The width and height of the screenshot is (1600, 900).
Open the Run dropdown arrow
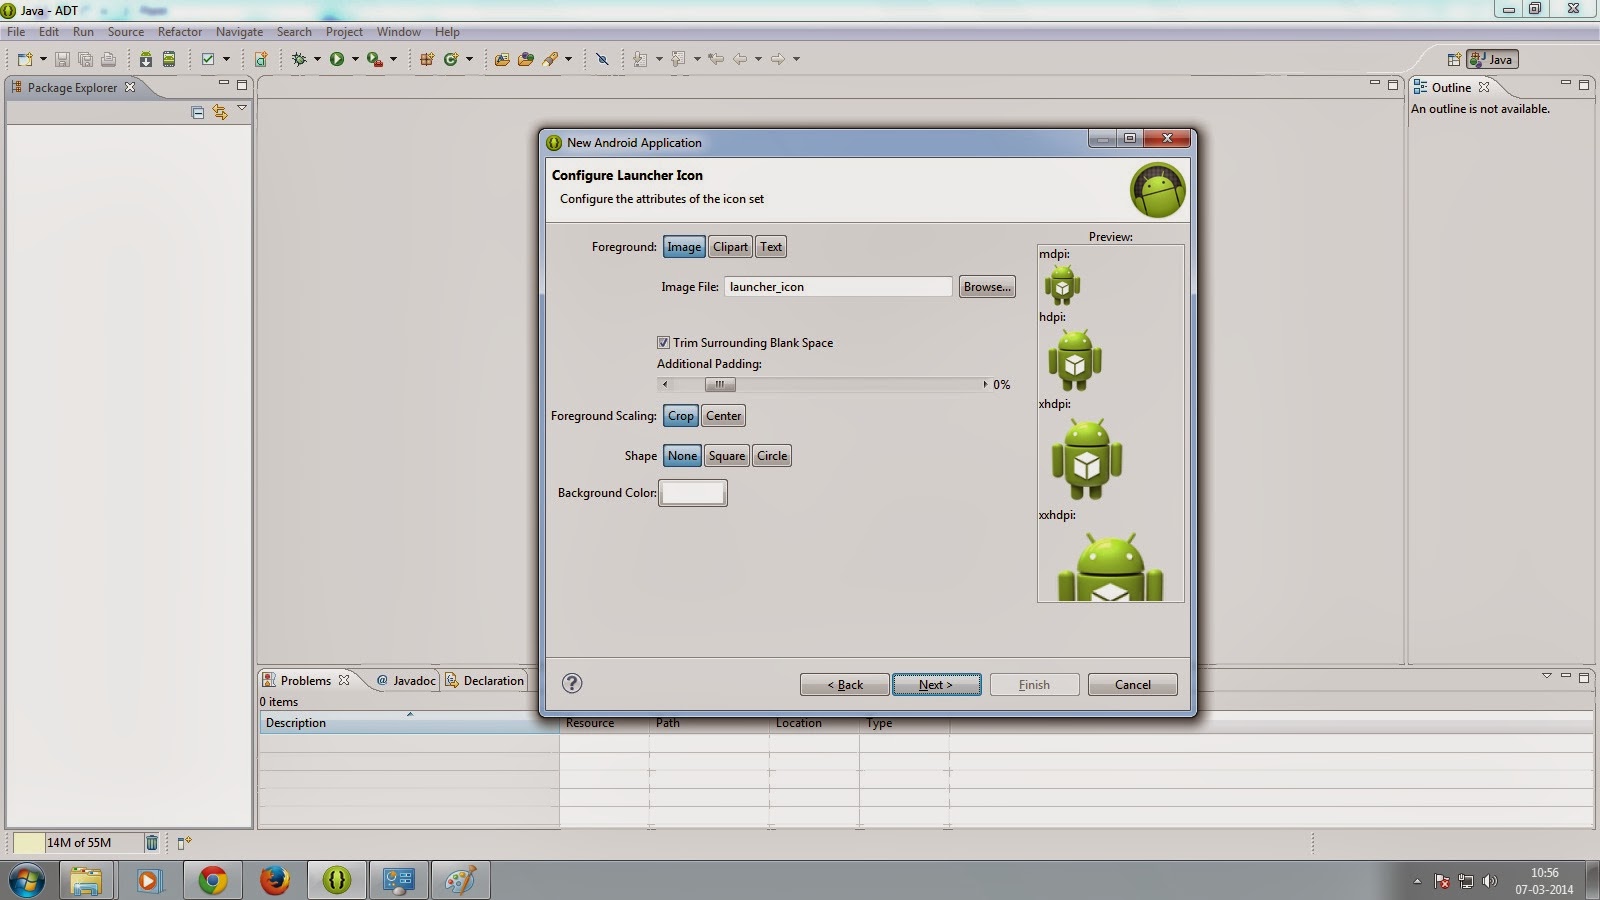click(x=355, y=59)
